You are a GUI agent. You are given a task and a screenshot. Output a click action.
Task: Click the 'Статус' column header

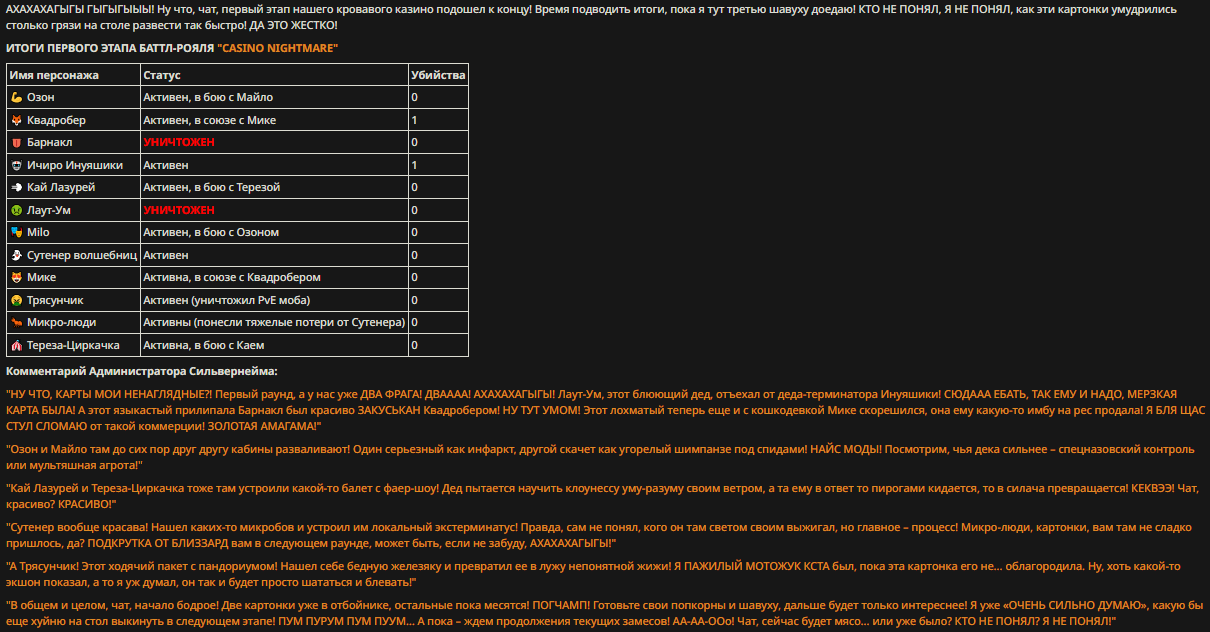pos(161,75)
